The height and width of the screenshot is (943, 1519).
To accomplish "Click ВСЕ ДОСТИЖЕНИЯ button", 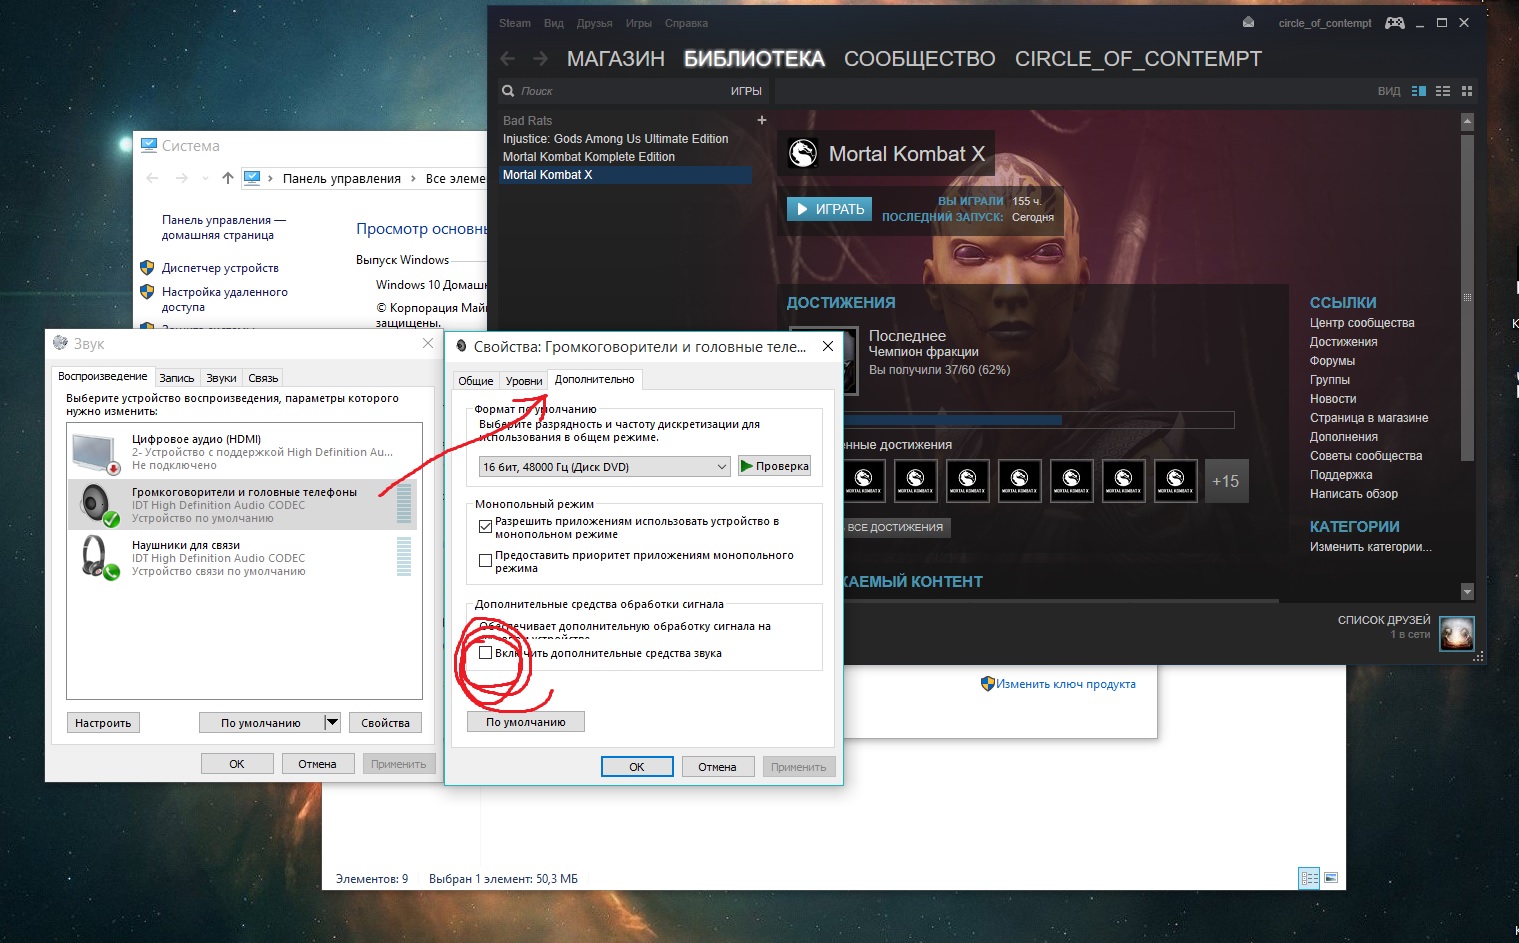I will point(895,527).
